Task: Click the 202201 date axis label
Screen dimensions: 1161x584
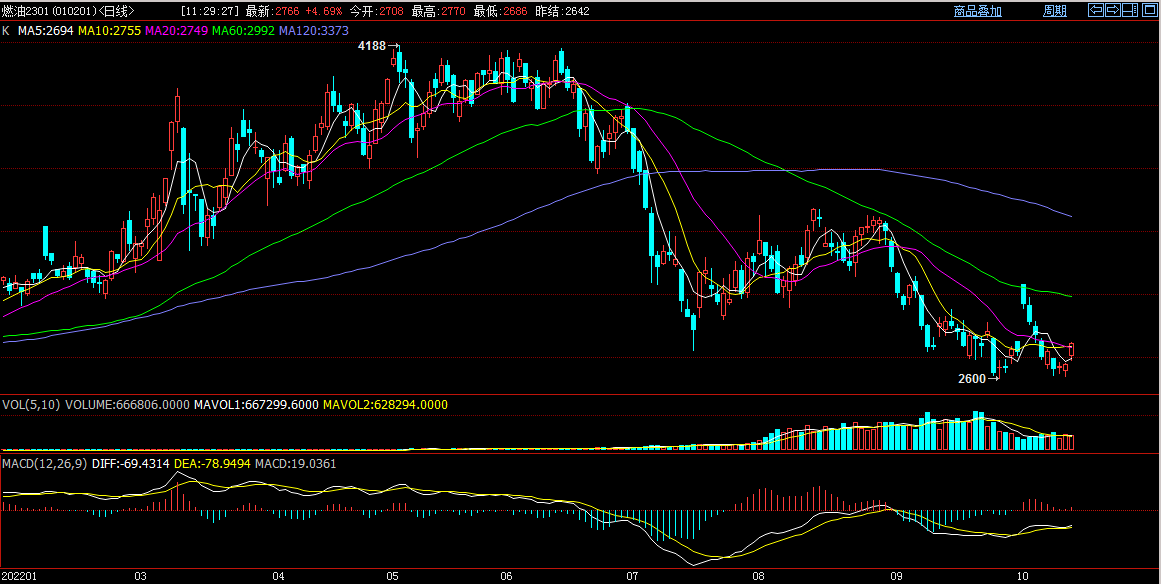Action: coord(19,576)
